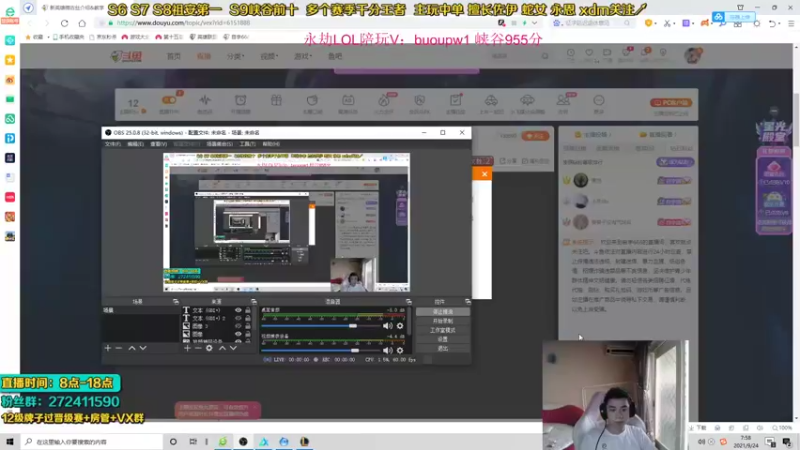800x450 pixels.
Task: Click the Douyu user avatar at top right
Action: coord(693,55)
